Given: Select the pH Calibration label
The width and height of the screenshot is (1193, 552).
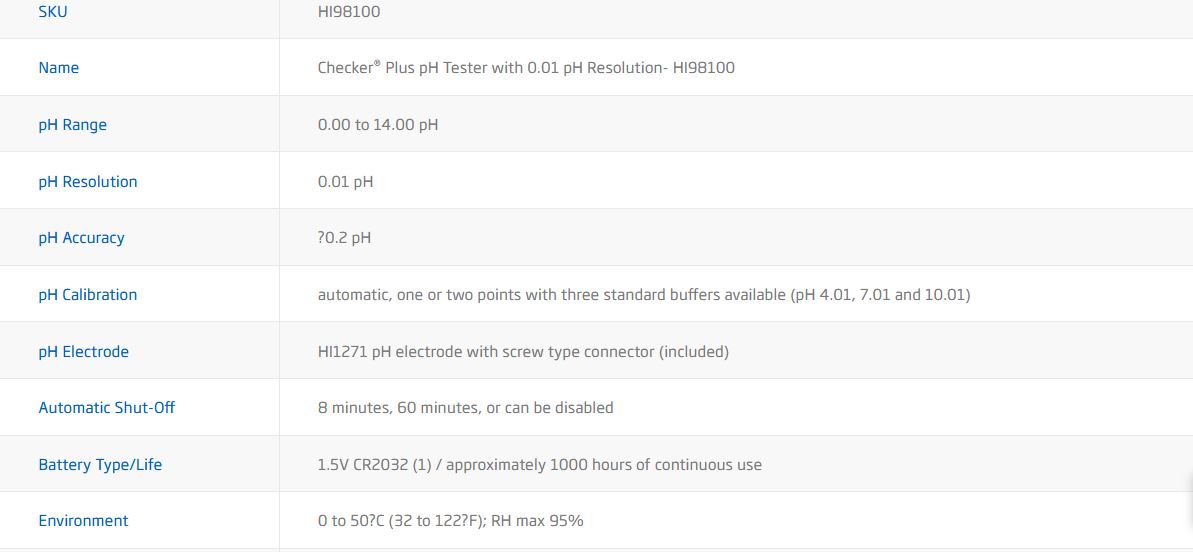Looking at the screenshot, I should (x=87, y=295).
